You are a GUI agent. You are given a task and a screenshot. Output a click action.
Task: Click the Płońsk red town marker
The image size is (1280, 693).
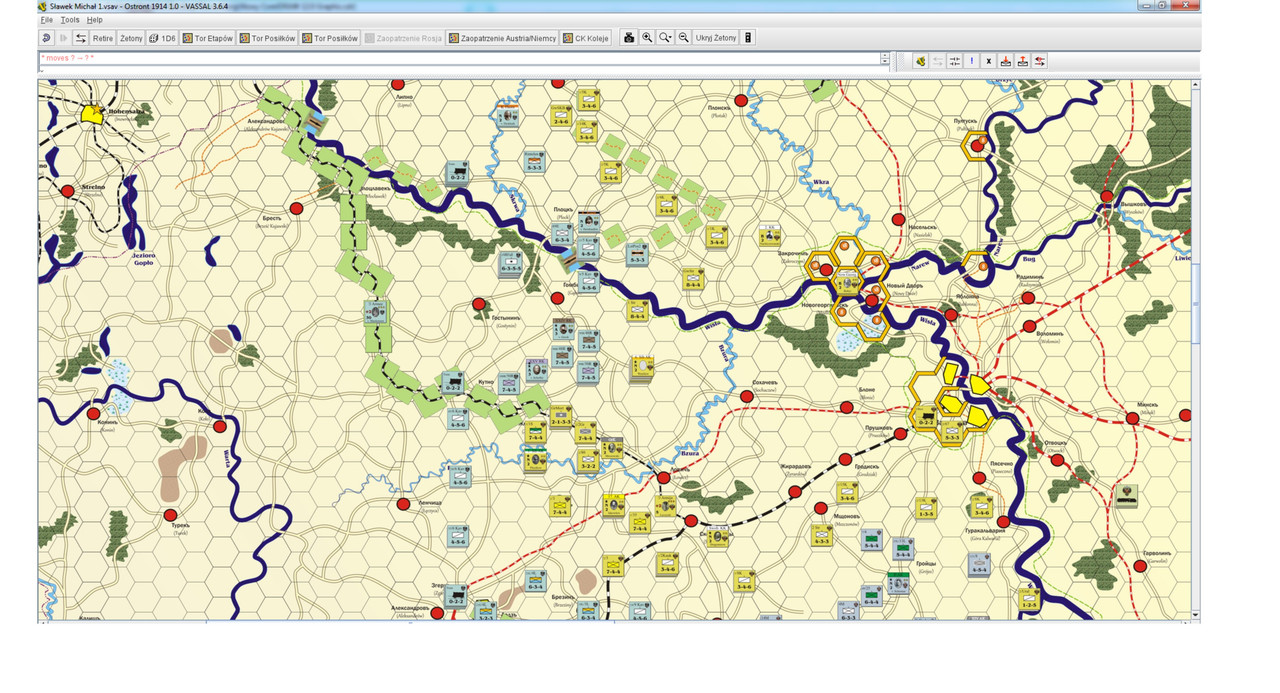coord(741,100)
